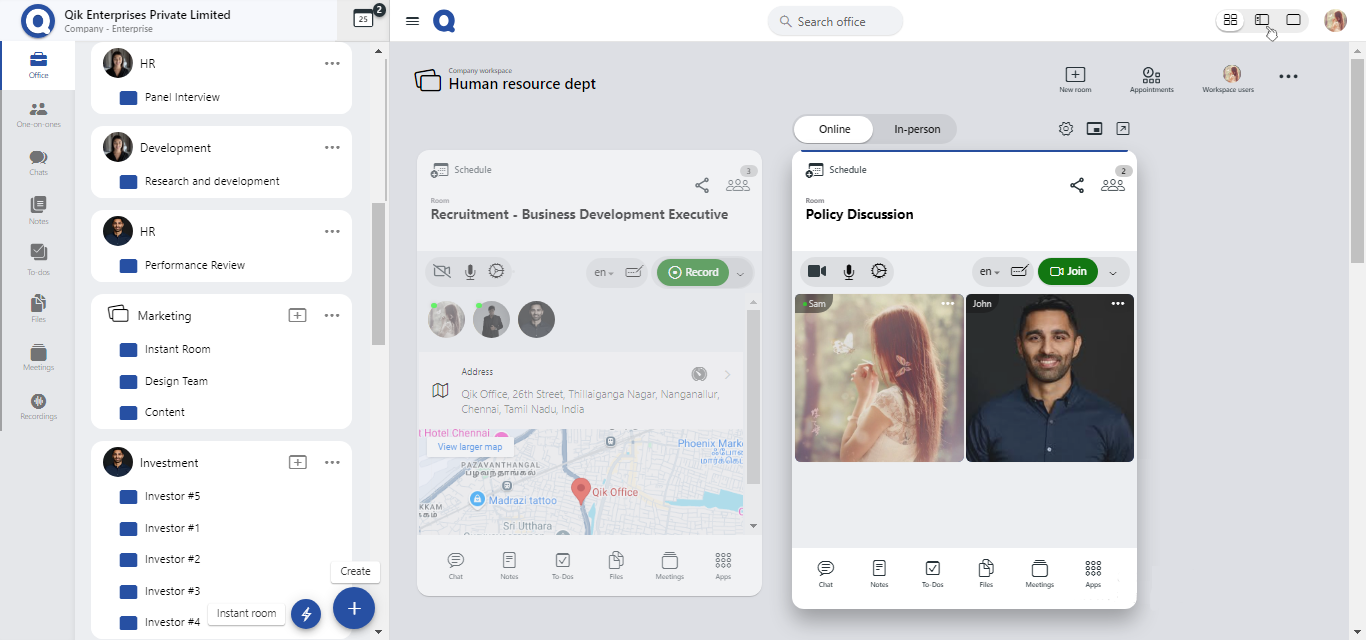Expand the arrow next to Record button

click(741, 273)
